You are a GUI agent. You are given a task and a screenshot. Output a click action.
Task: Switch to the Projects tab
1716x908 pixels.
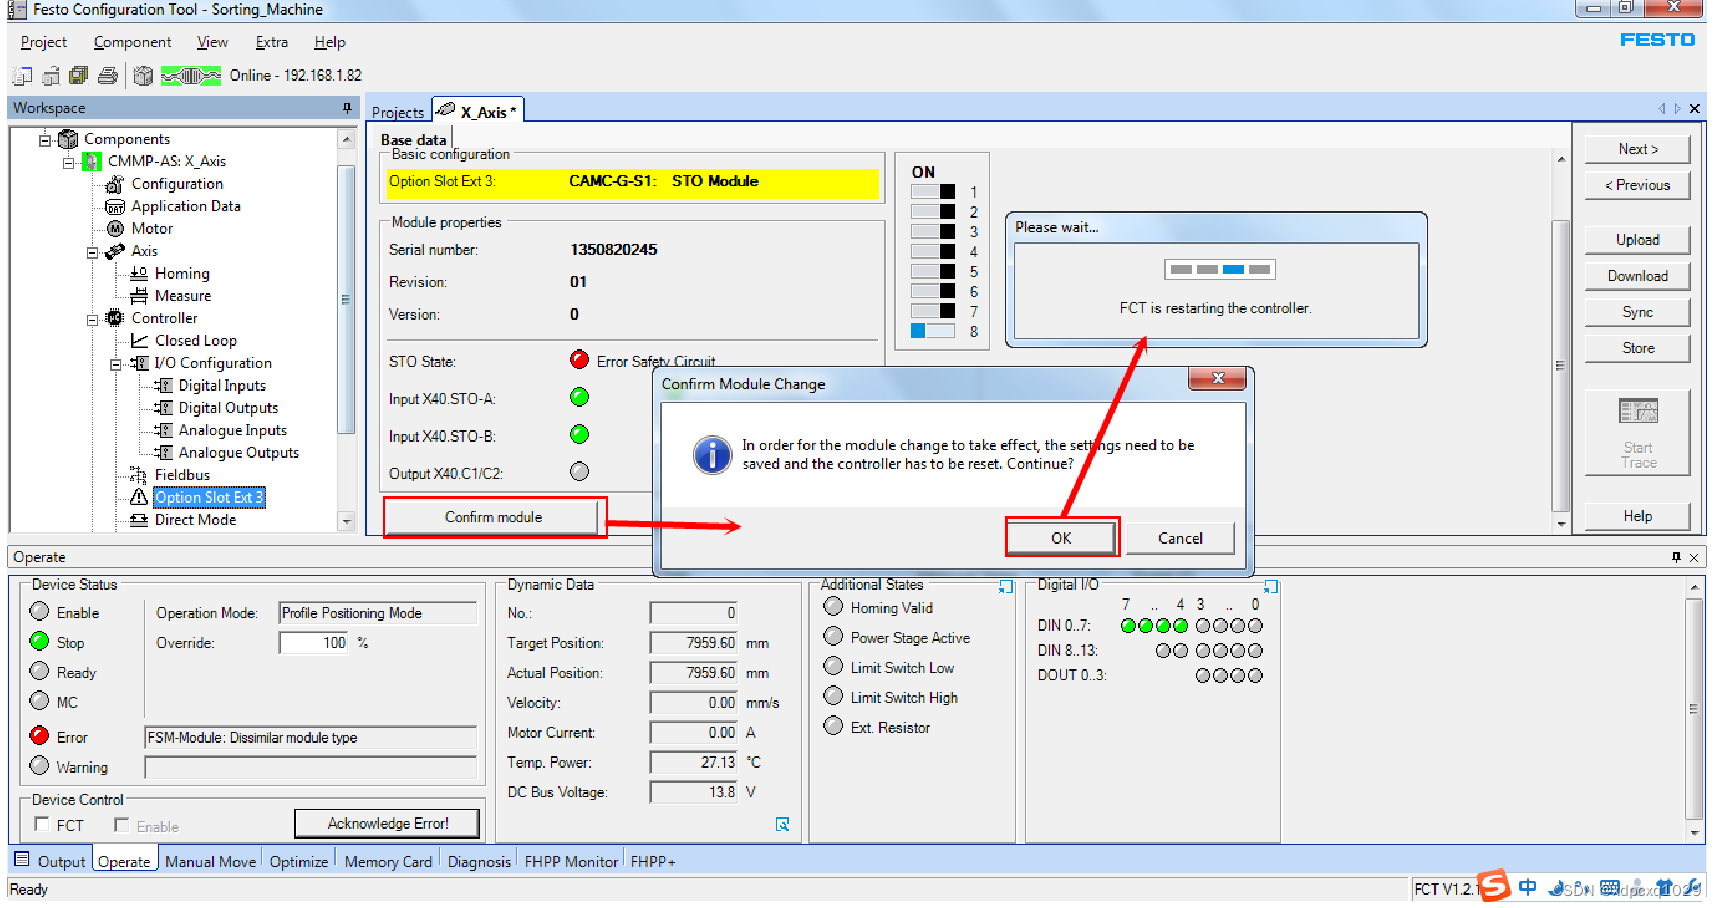click(398, 112)
